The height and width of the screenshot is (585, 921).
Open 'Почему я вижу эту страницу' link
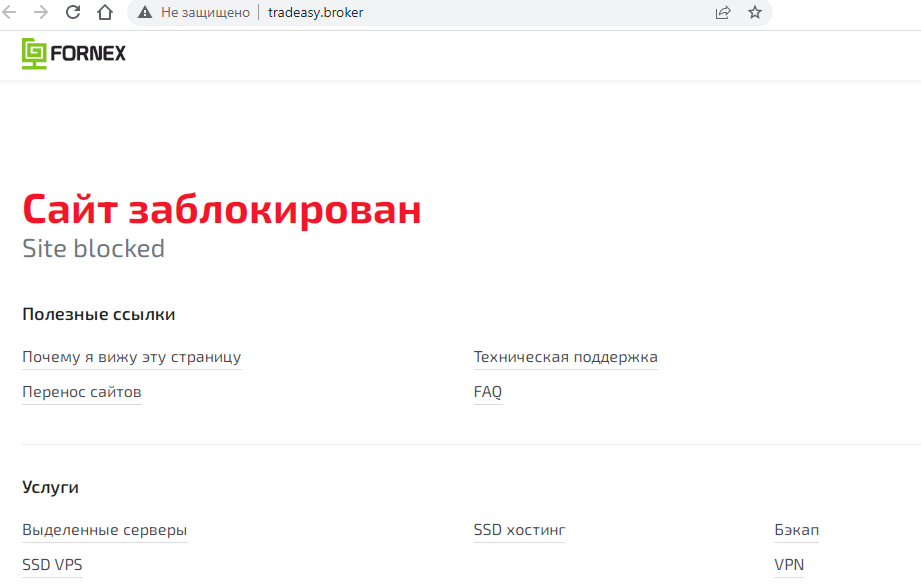131,357
